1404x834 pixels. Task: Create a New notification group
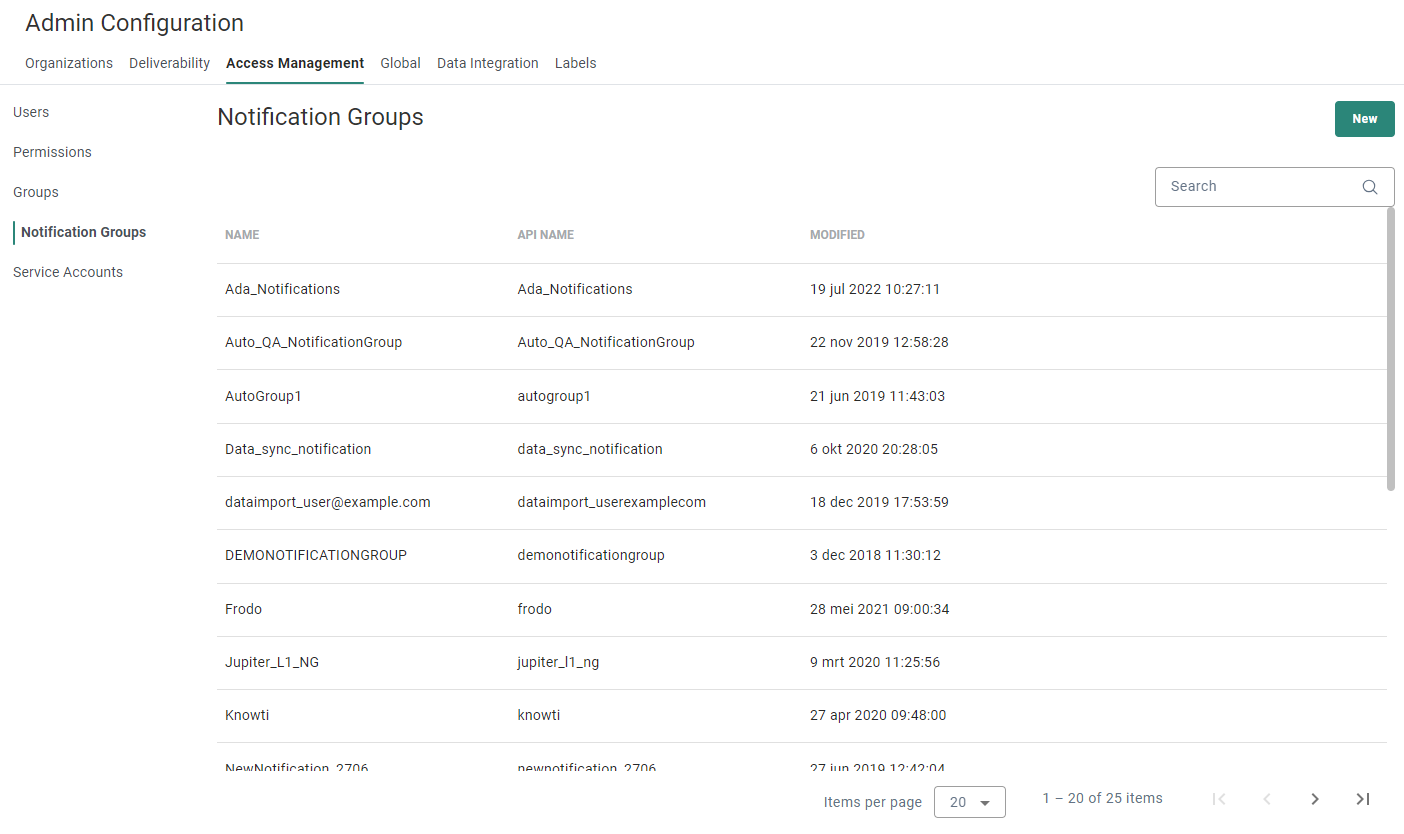1364,119
